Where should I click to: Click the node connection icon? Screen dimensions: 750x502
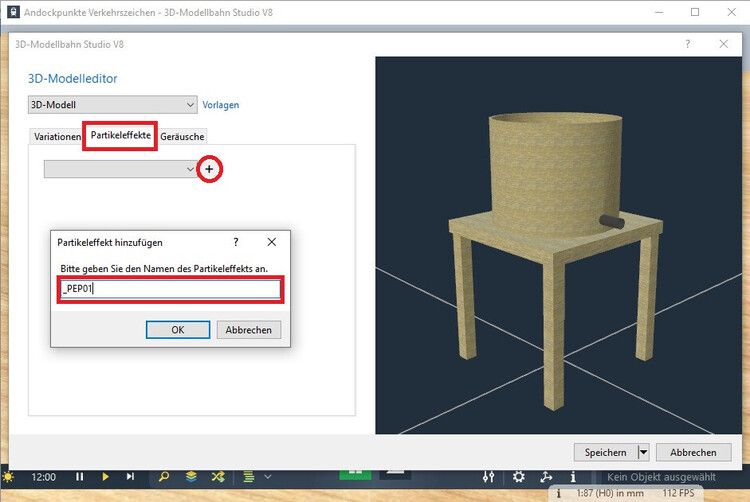(546, 477)
